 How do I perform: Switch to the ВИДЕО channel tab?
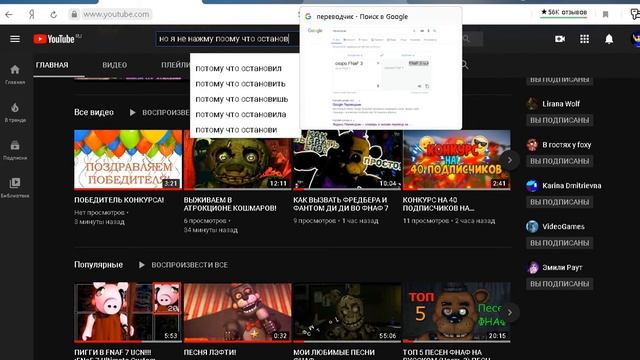pyautogui.click(x=115, y=65)
